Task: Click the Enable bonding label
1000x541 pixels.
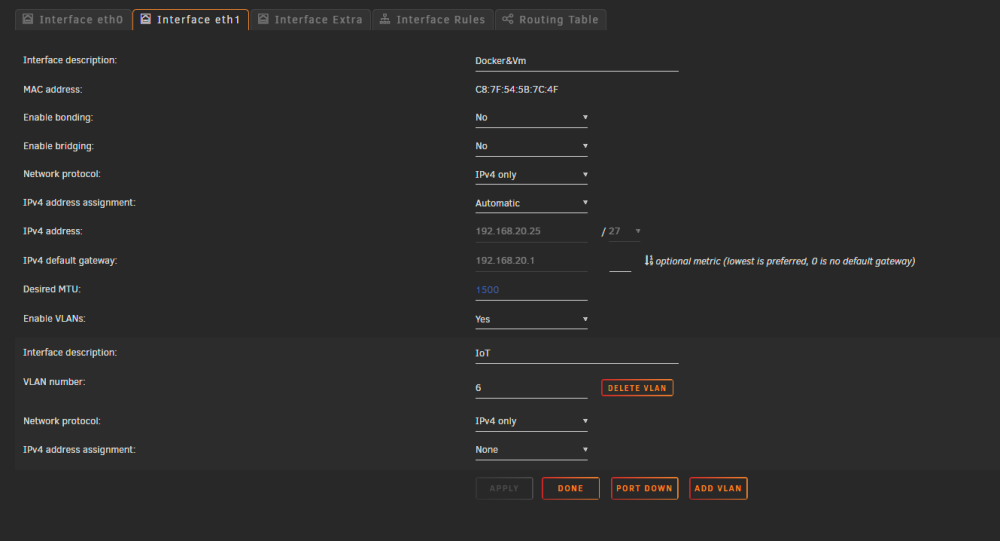Action: (58, 118)
